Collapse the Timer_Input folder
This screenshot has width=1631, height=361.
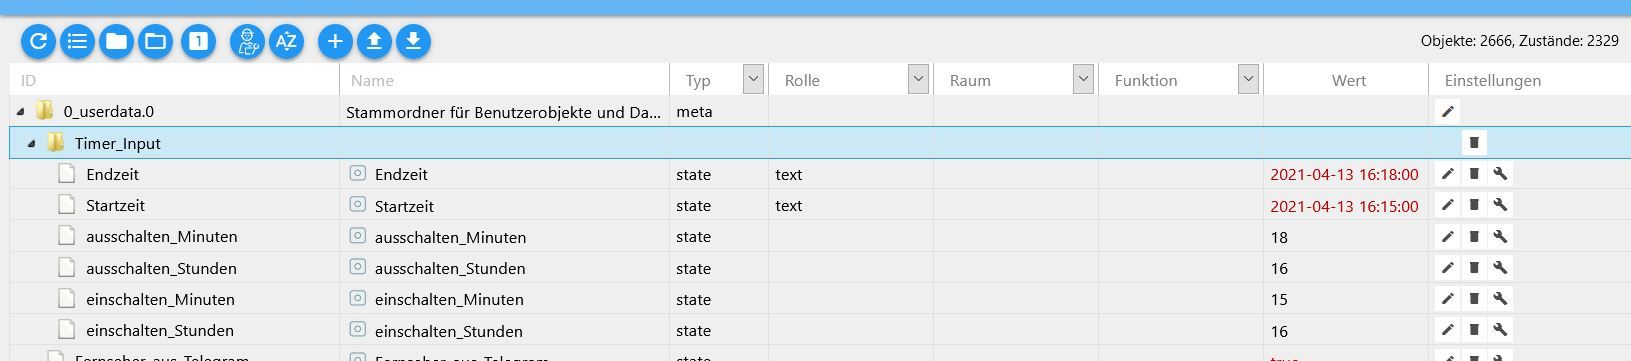pyautogui.click(x=31, y=143)
